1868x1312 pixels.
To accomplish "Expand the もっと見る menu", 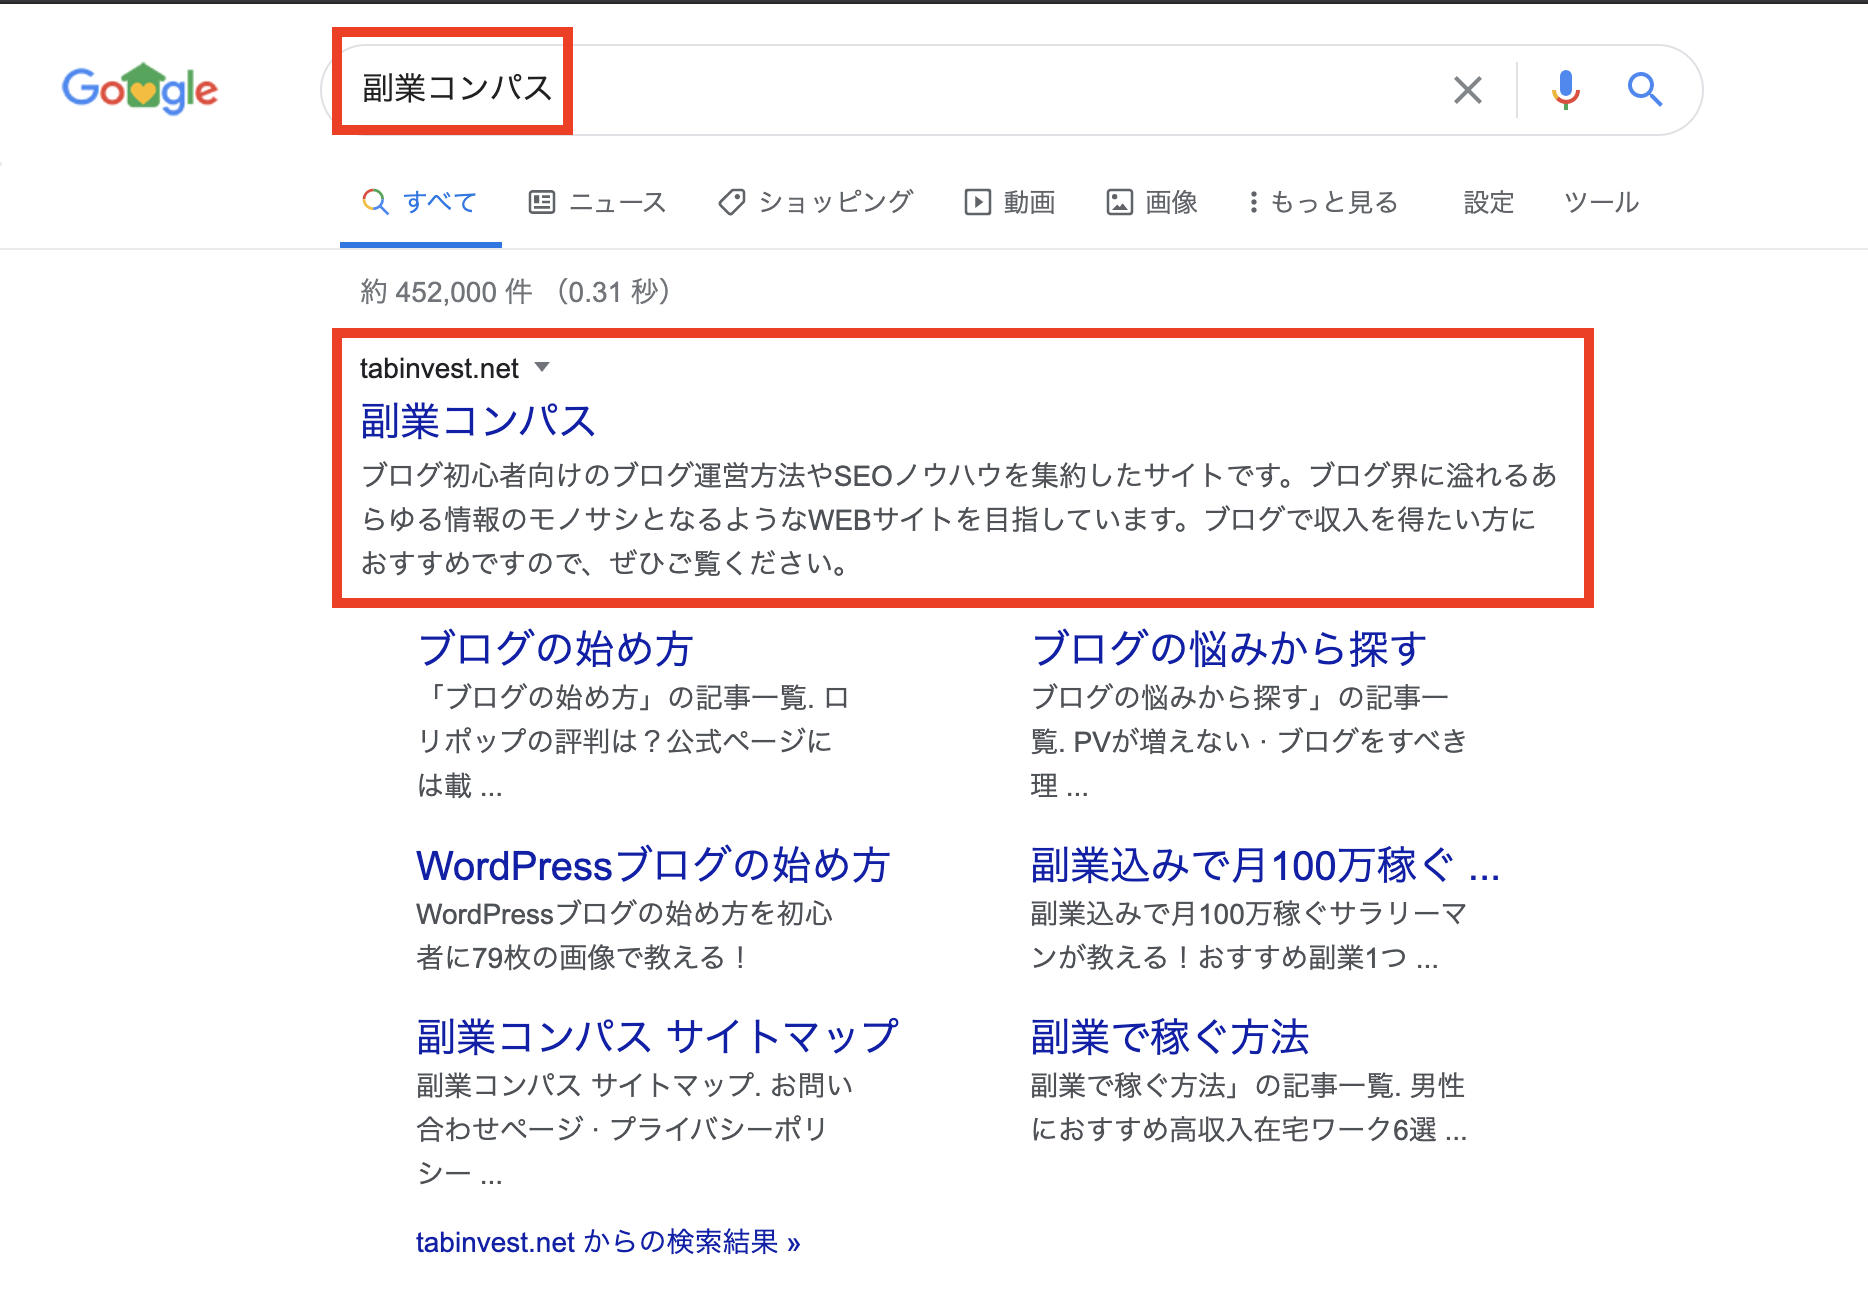I will click(x=1323, y=202).
